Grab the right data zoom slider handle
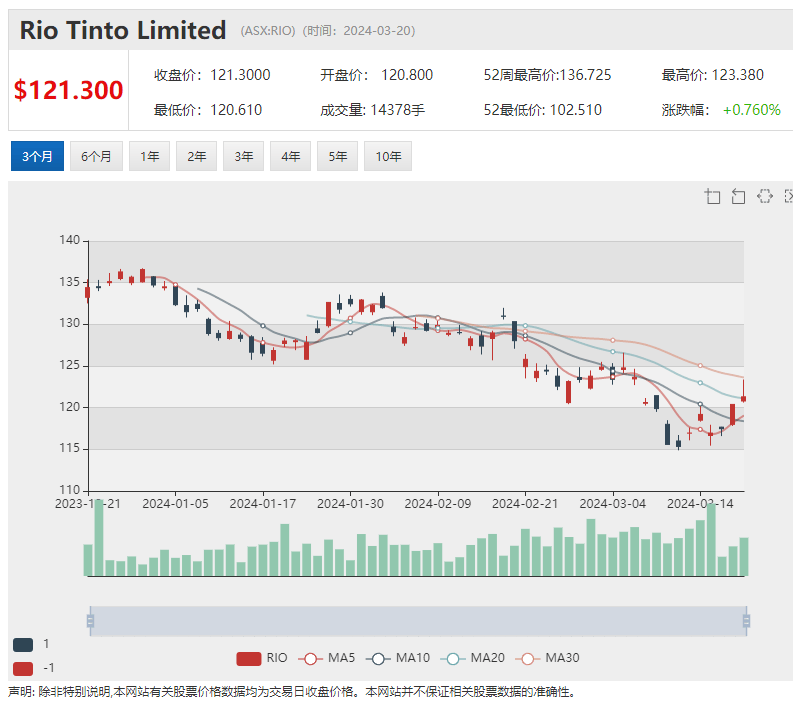The height and width of the screenshot is (718, 809). coord(746,621)
